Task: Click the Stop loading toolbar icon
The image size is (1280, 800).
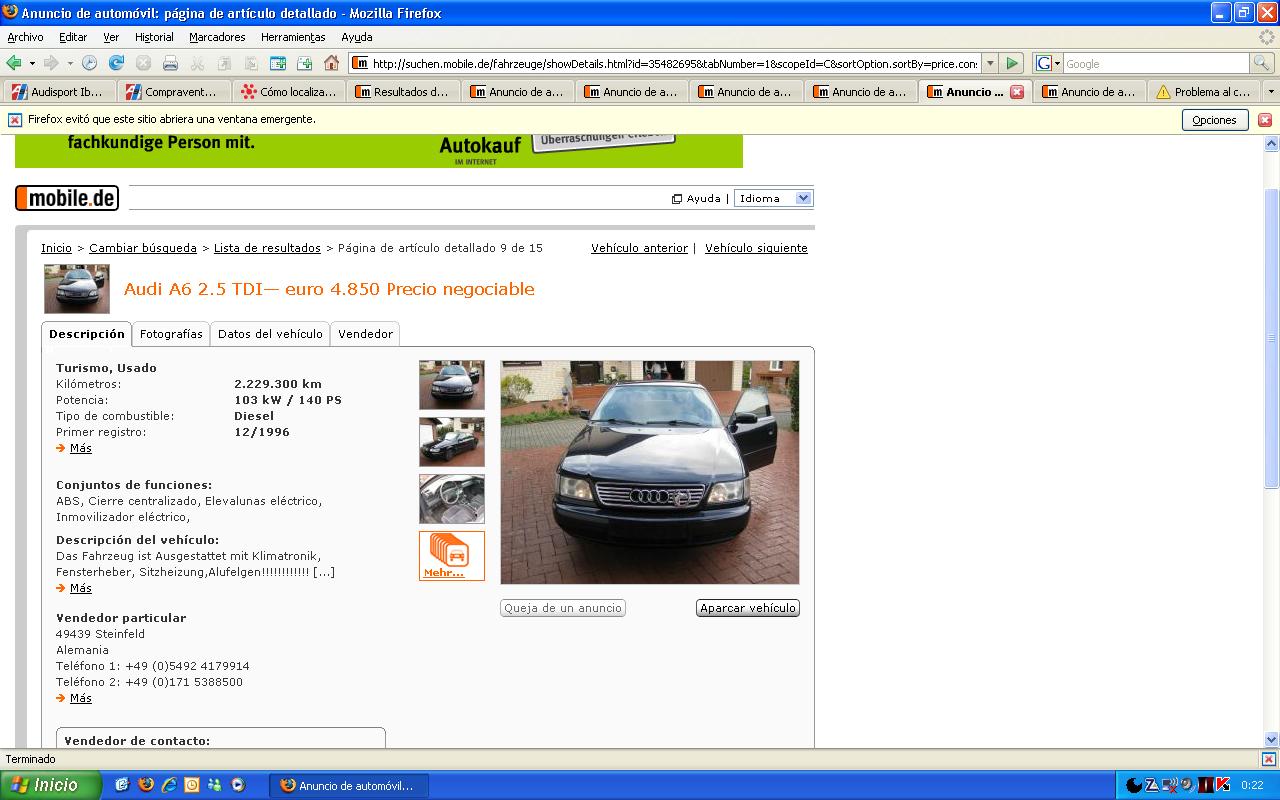Action: pyautogui.click(x=143, y=63)
